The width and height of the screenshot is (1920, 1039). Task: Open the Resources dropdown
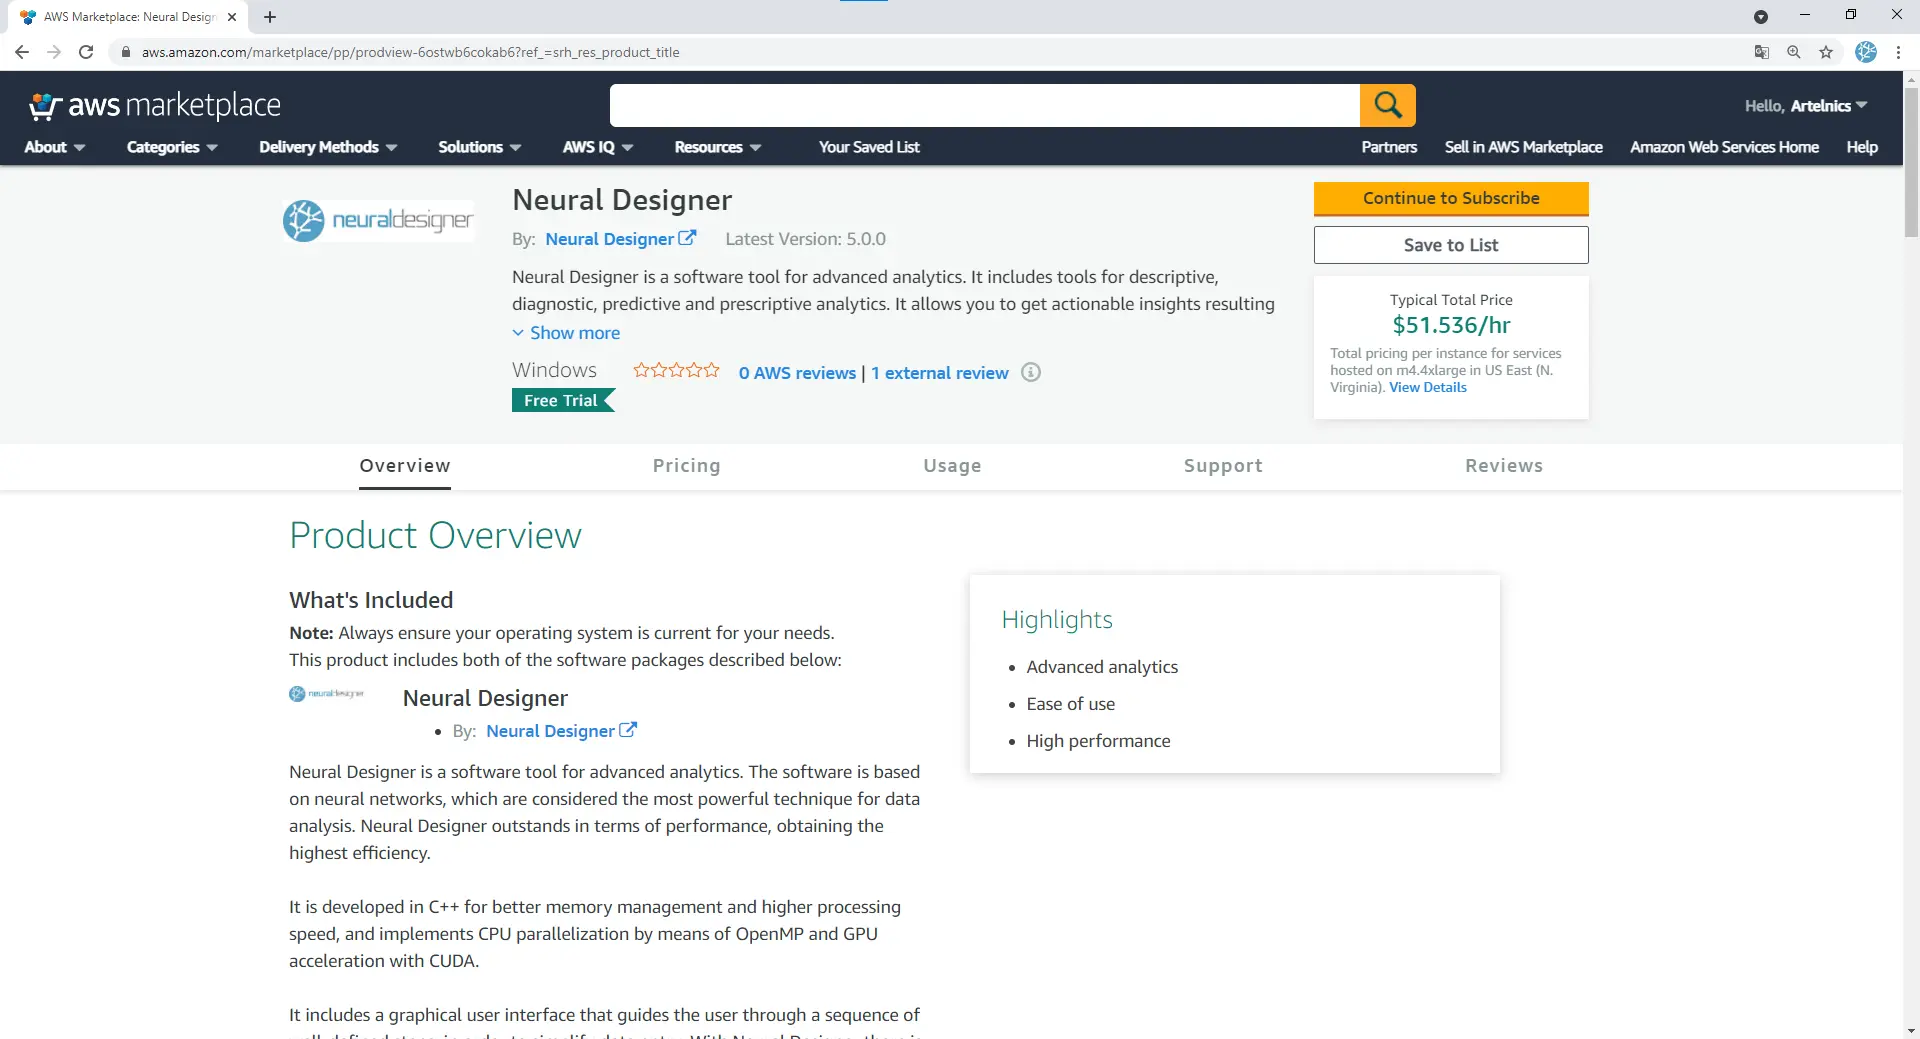pyautogui.click(x=718, y=147)
